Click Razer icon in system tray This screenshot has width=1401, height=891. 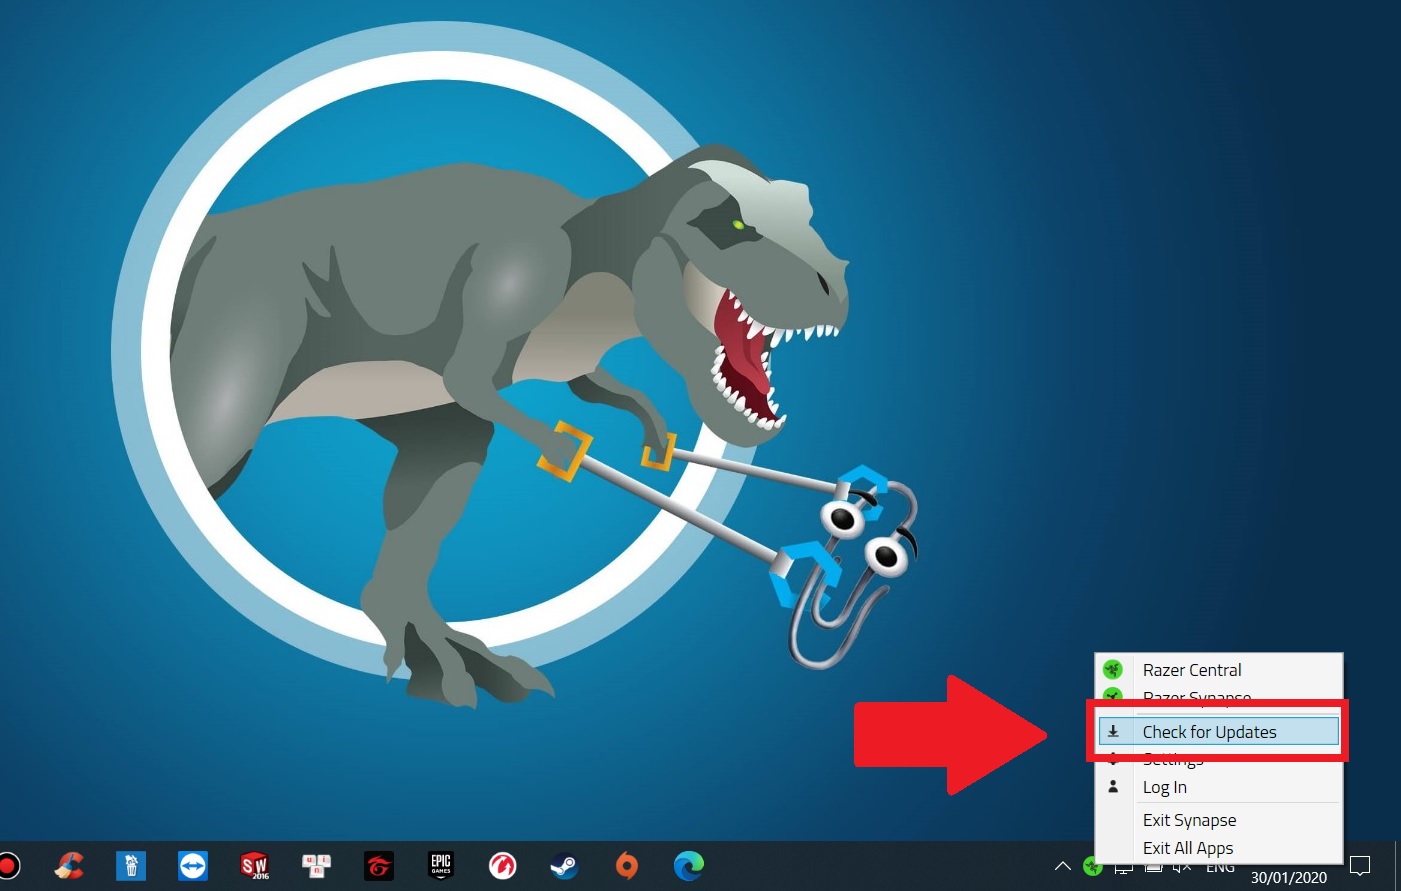[1092, 867]
